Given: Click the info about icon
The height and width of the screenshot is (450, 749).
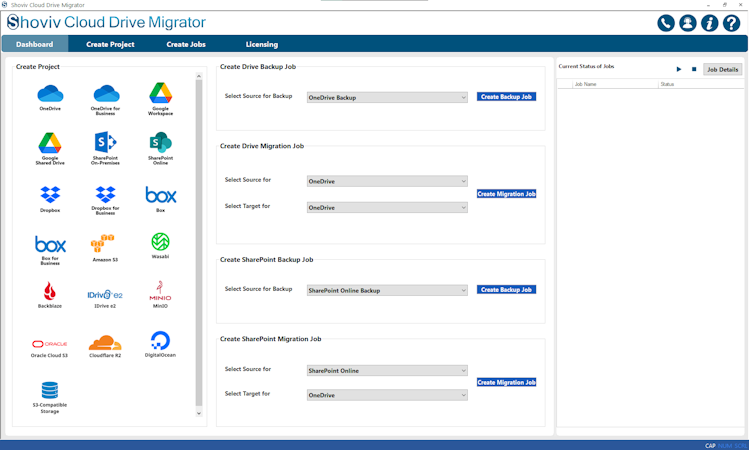Looking at the screenshot, I should coord(709,23).
